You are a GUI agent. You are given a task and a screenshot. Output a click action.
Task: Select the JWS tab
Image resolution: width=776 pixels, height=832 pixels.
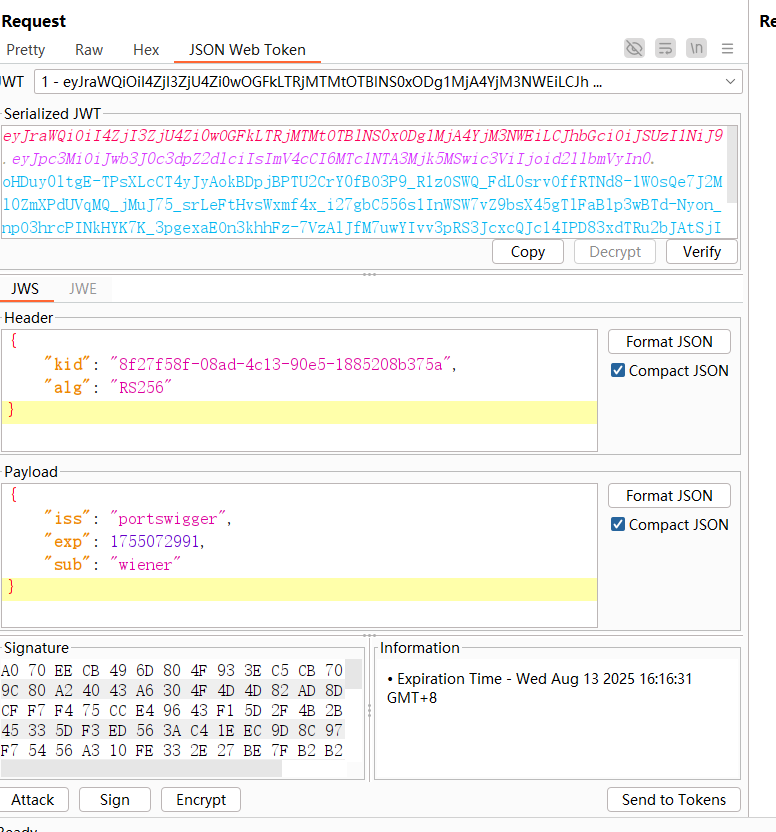point(25,289)
